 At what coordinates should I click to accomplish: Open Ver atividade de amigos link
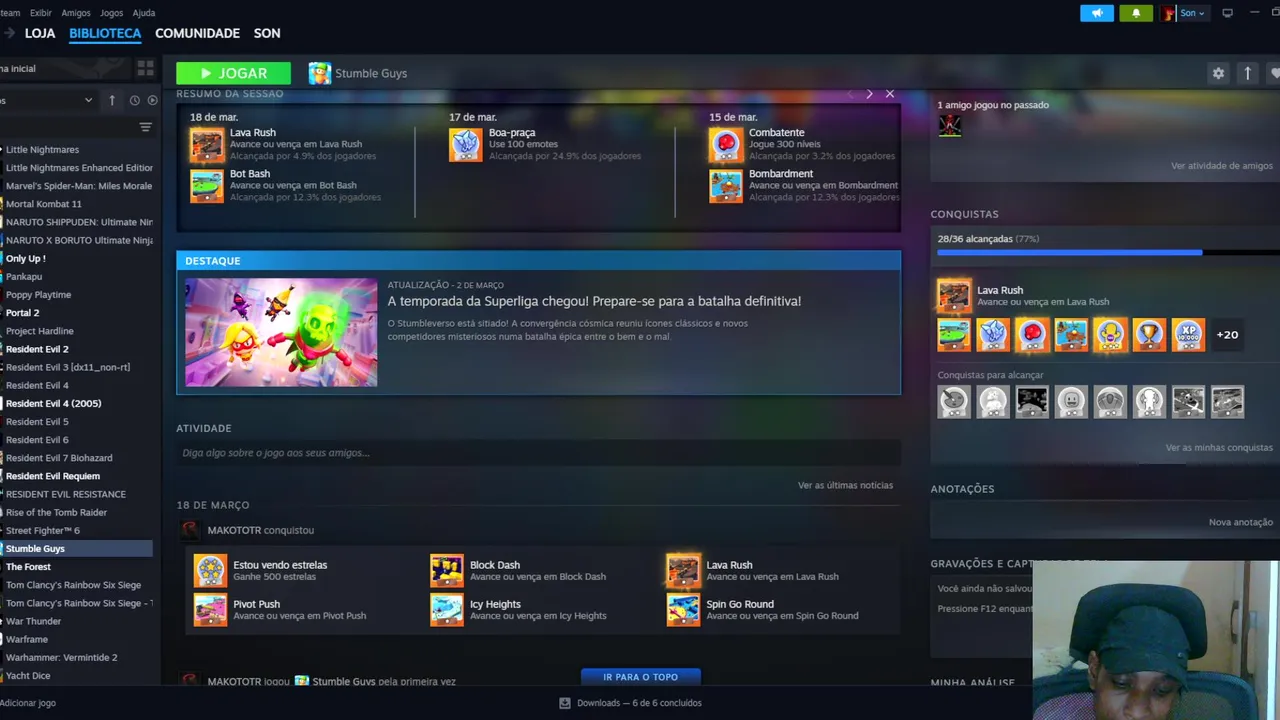(1222, 166)
